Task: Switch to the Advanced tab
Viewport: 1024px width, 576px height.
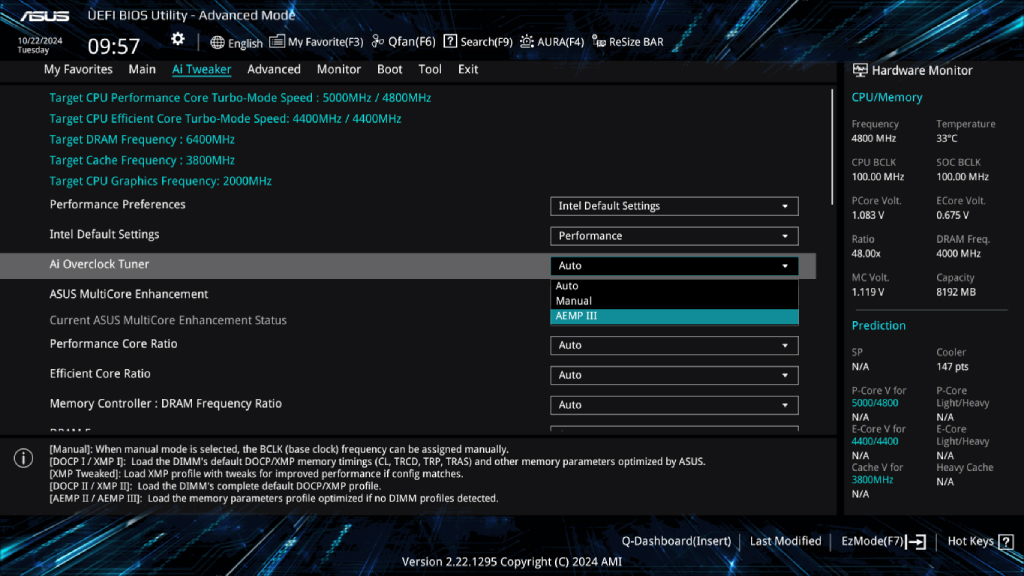Action: click(274, 69)
